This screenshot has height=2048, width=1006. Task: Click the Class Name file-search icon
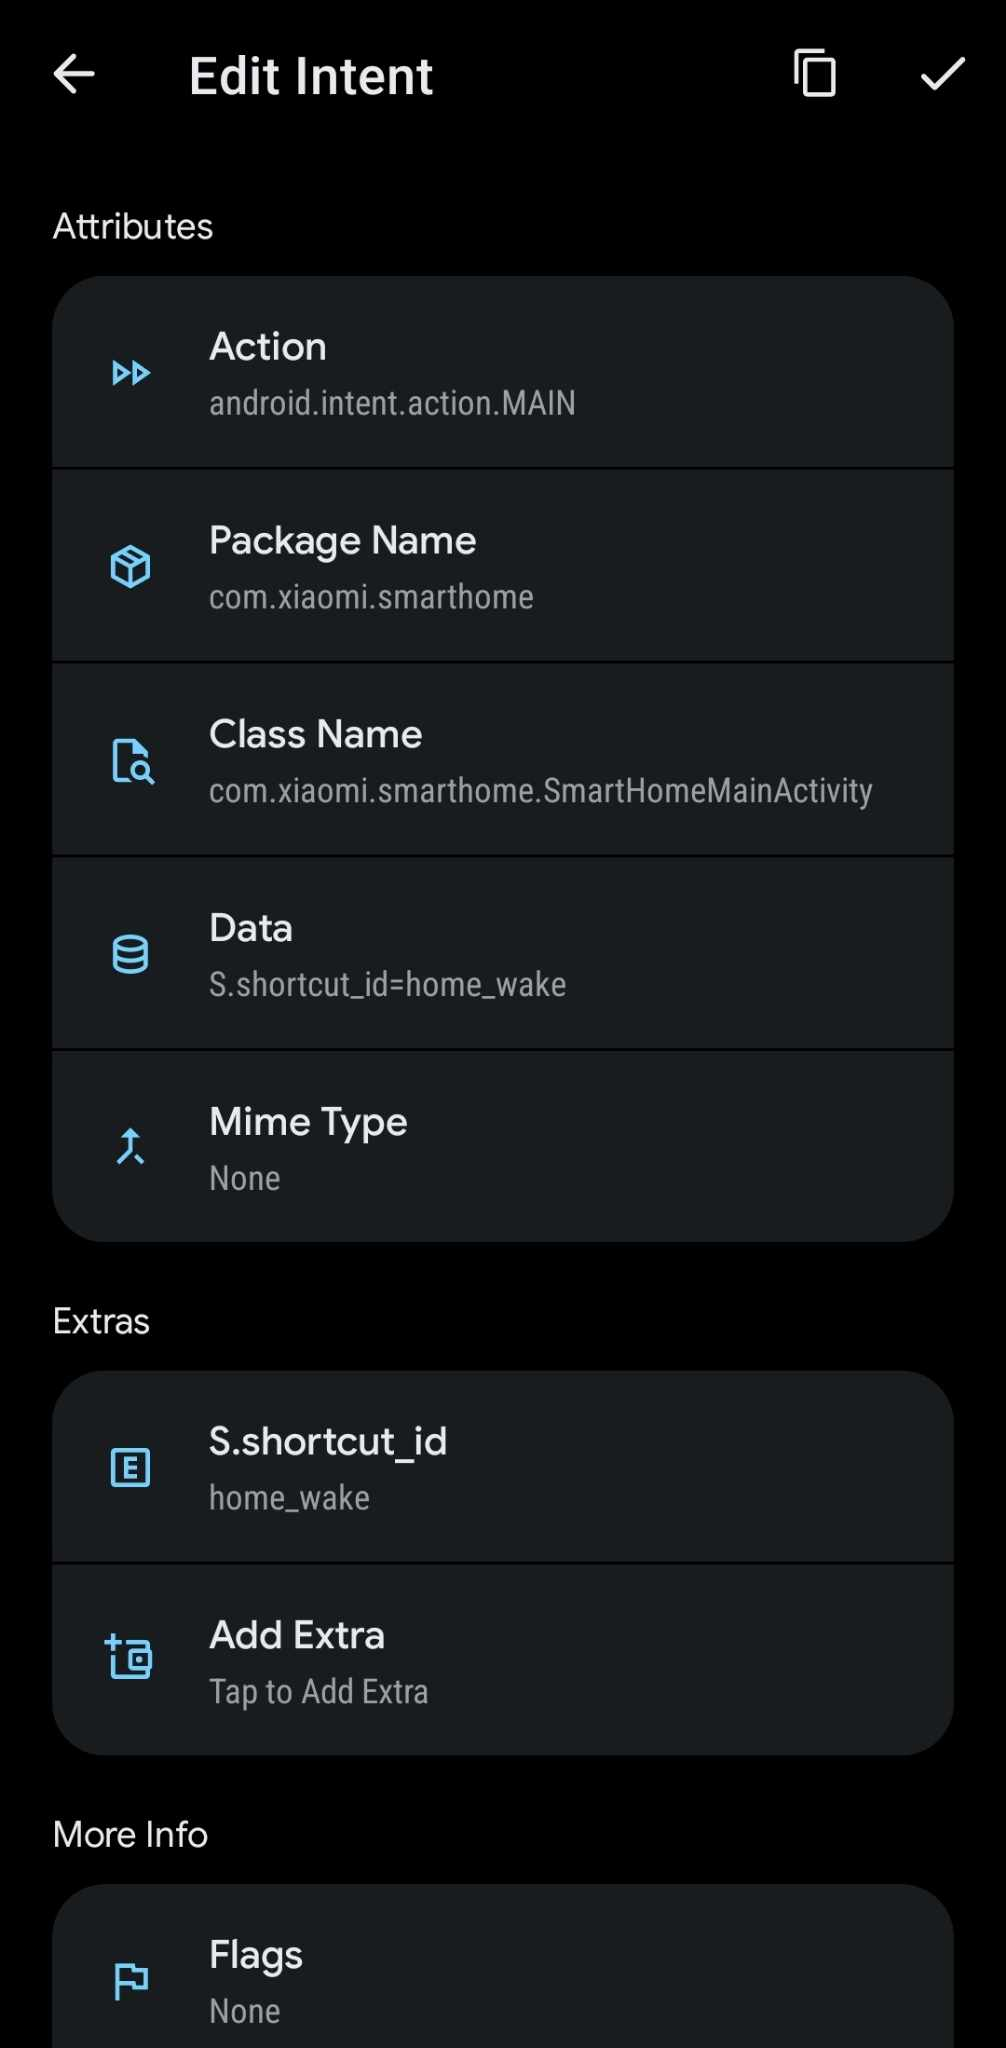[131, 761]
